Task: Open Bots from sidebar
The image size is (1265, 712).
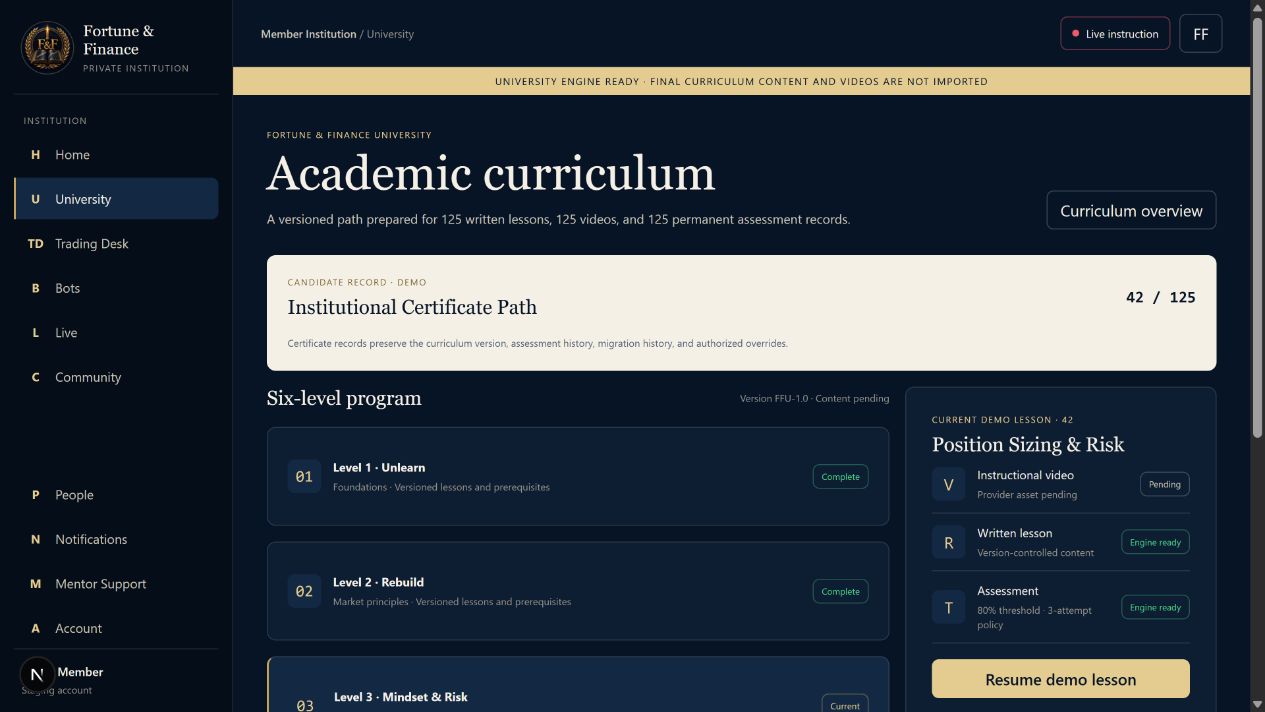Action: 116,288
